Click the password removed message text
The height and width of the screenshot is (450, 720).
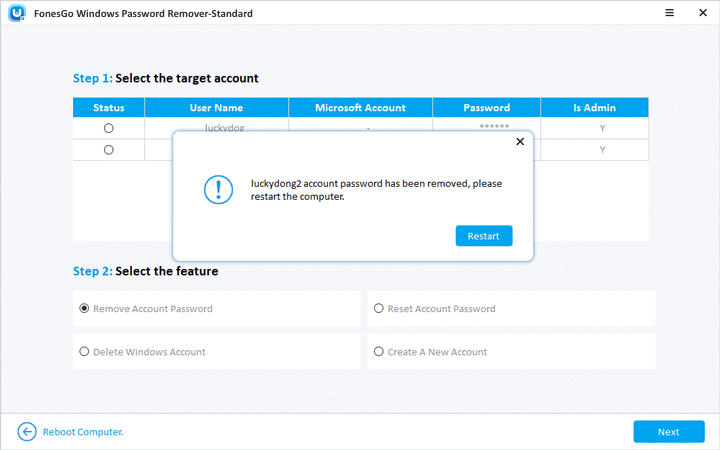[376, 190]
